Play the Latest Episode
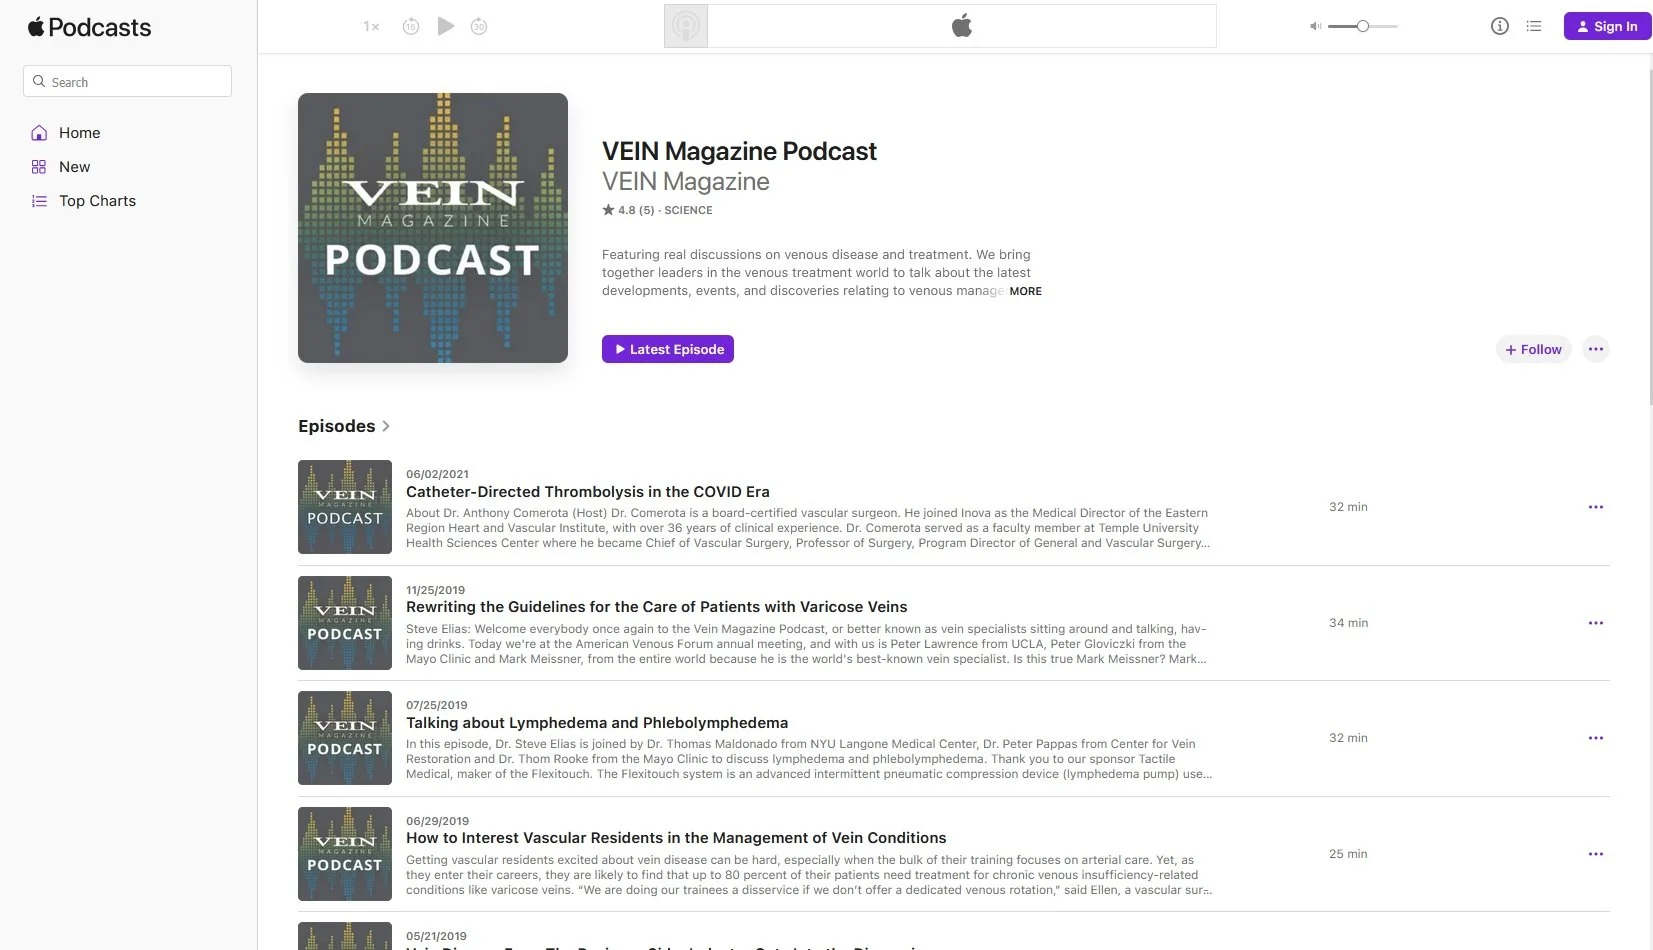 point(668,349)
